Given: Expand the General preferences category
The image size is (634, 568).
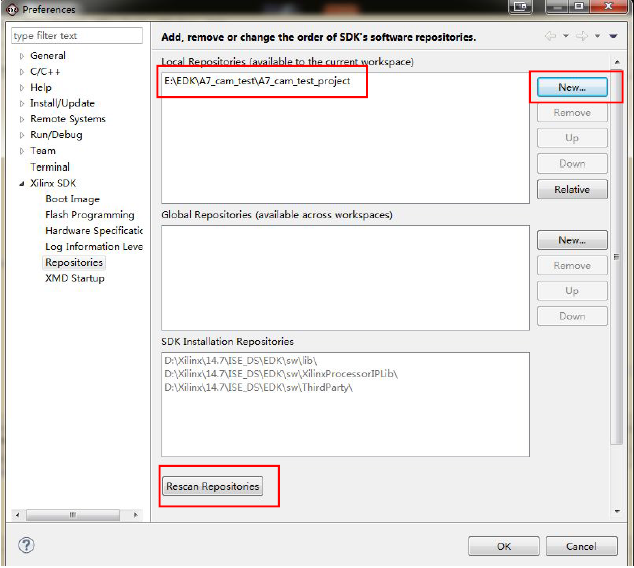Looking at the screenshot, I should (22, 56).
